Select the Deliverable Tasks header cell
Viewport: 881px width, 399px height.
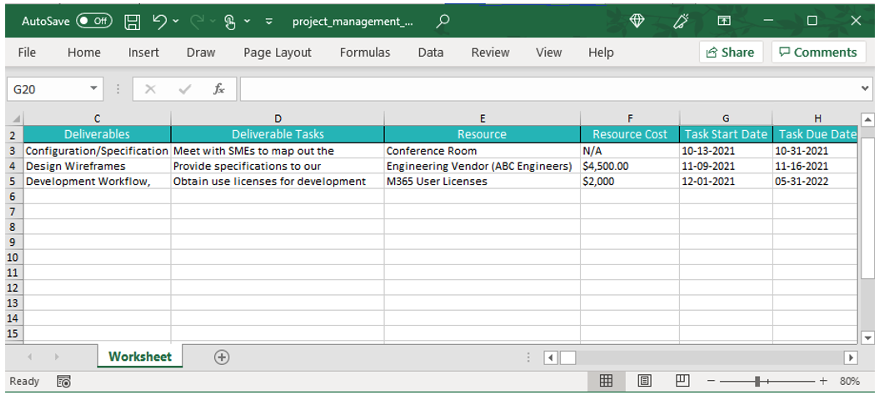(278, 134)
